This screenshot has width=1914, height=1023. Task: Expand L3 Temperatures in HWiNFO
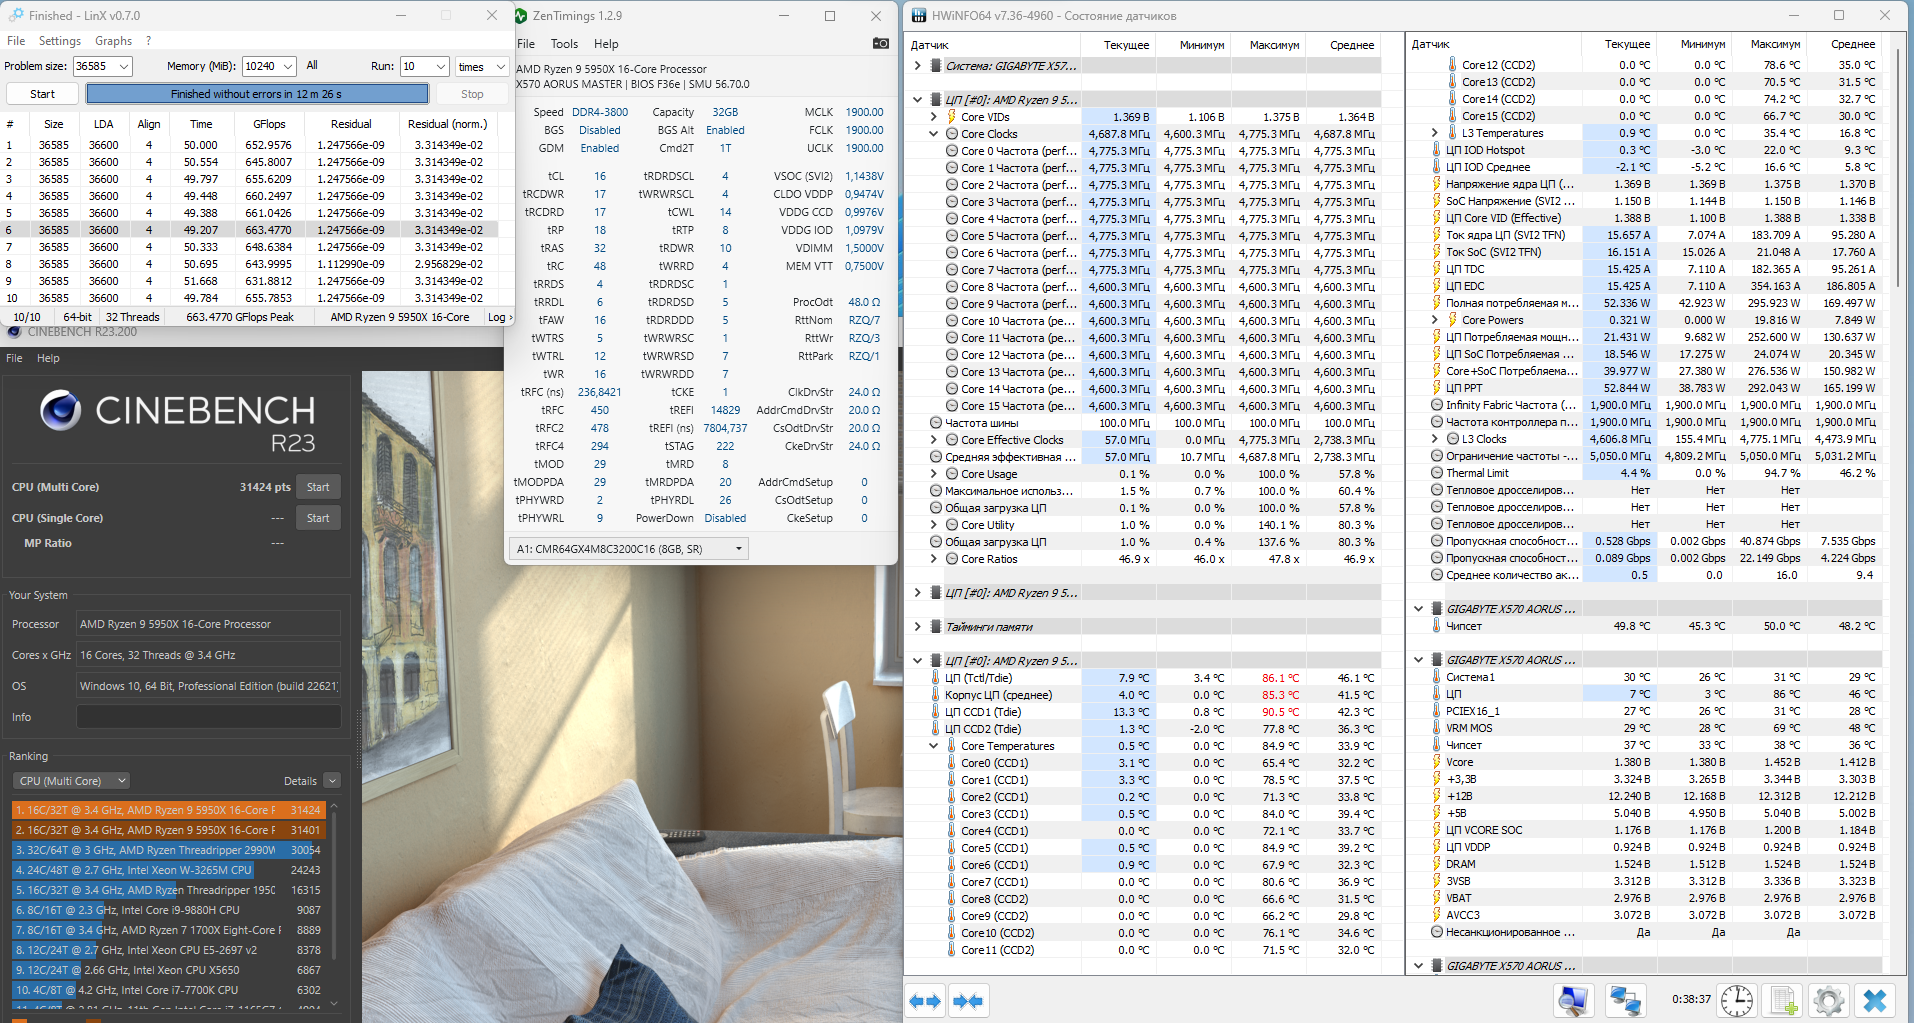coord(1434,133)
